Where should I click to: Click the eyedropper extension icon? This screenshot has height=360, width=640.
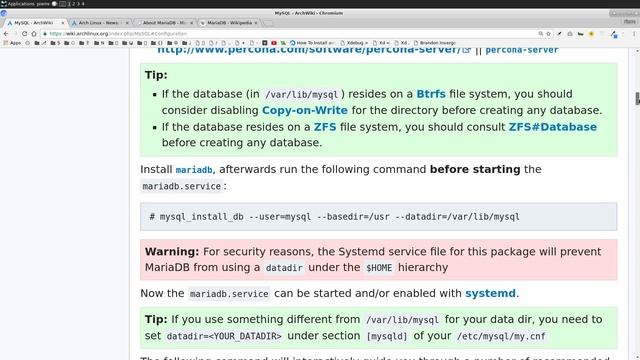pos(560,34)
